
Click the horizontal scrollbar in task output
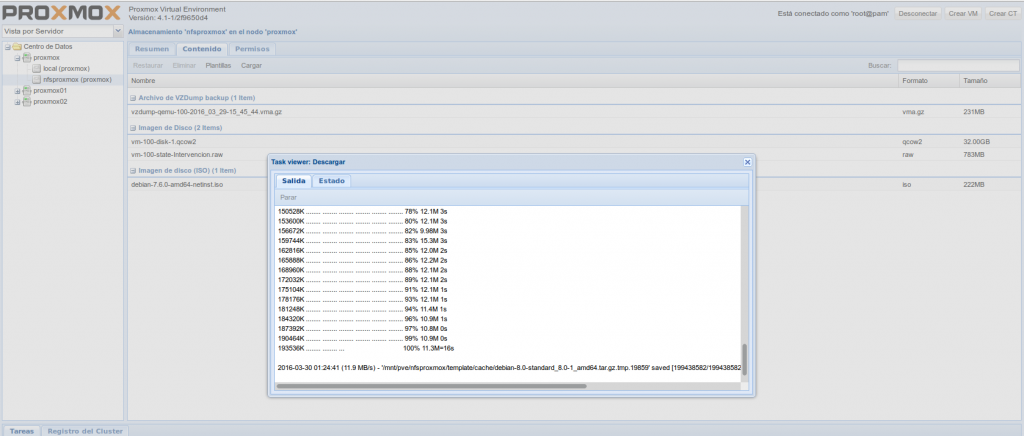coord(500,385)
